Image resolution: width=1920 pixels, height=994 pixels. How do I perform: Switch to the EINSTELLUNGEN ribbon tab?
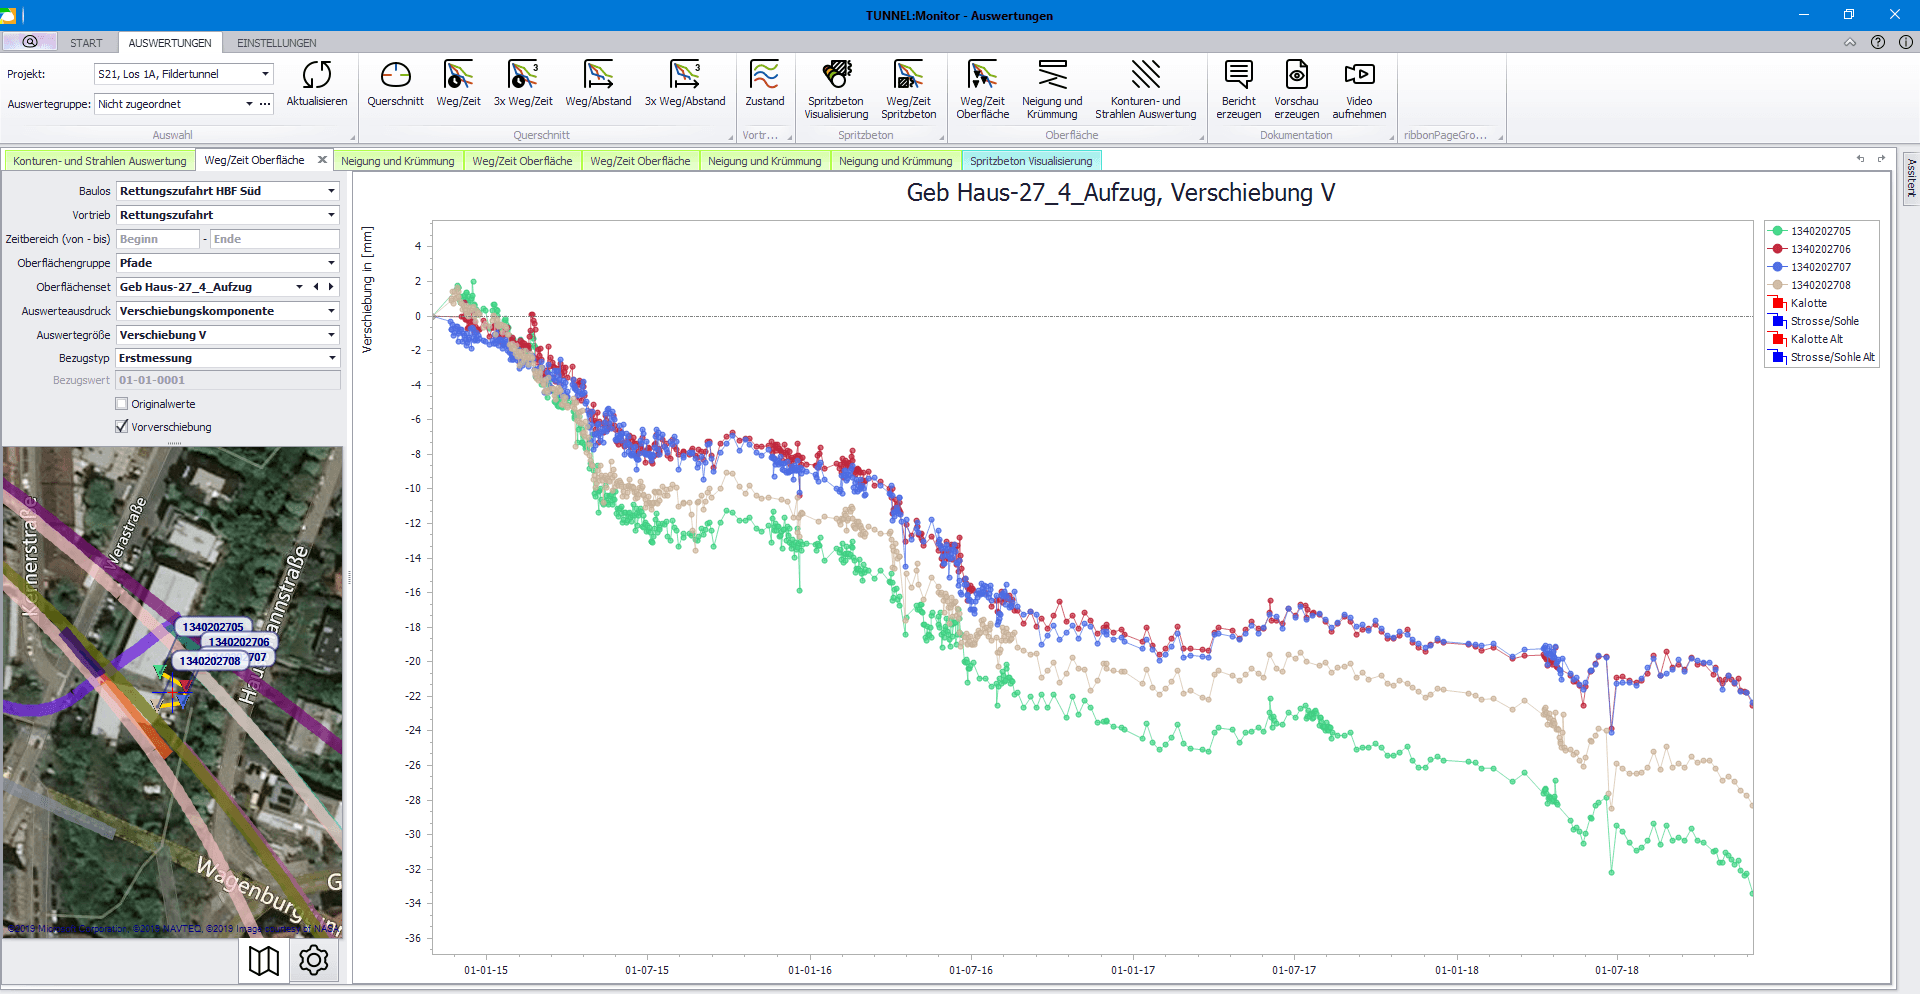(276, 43)
